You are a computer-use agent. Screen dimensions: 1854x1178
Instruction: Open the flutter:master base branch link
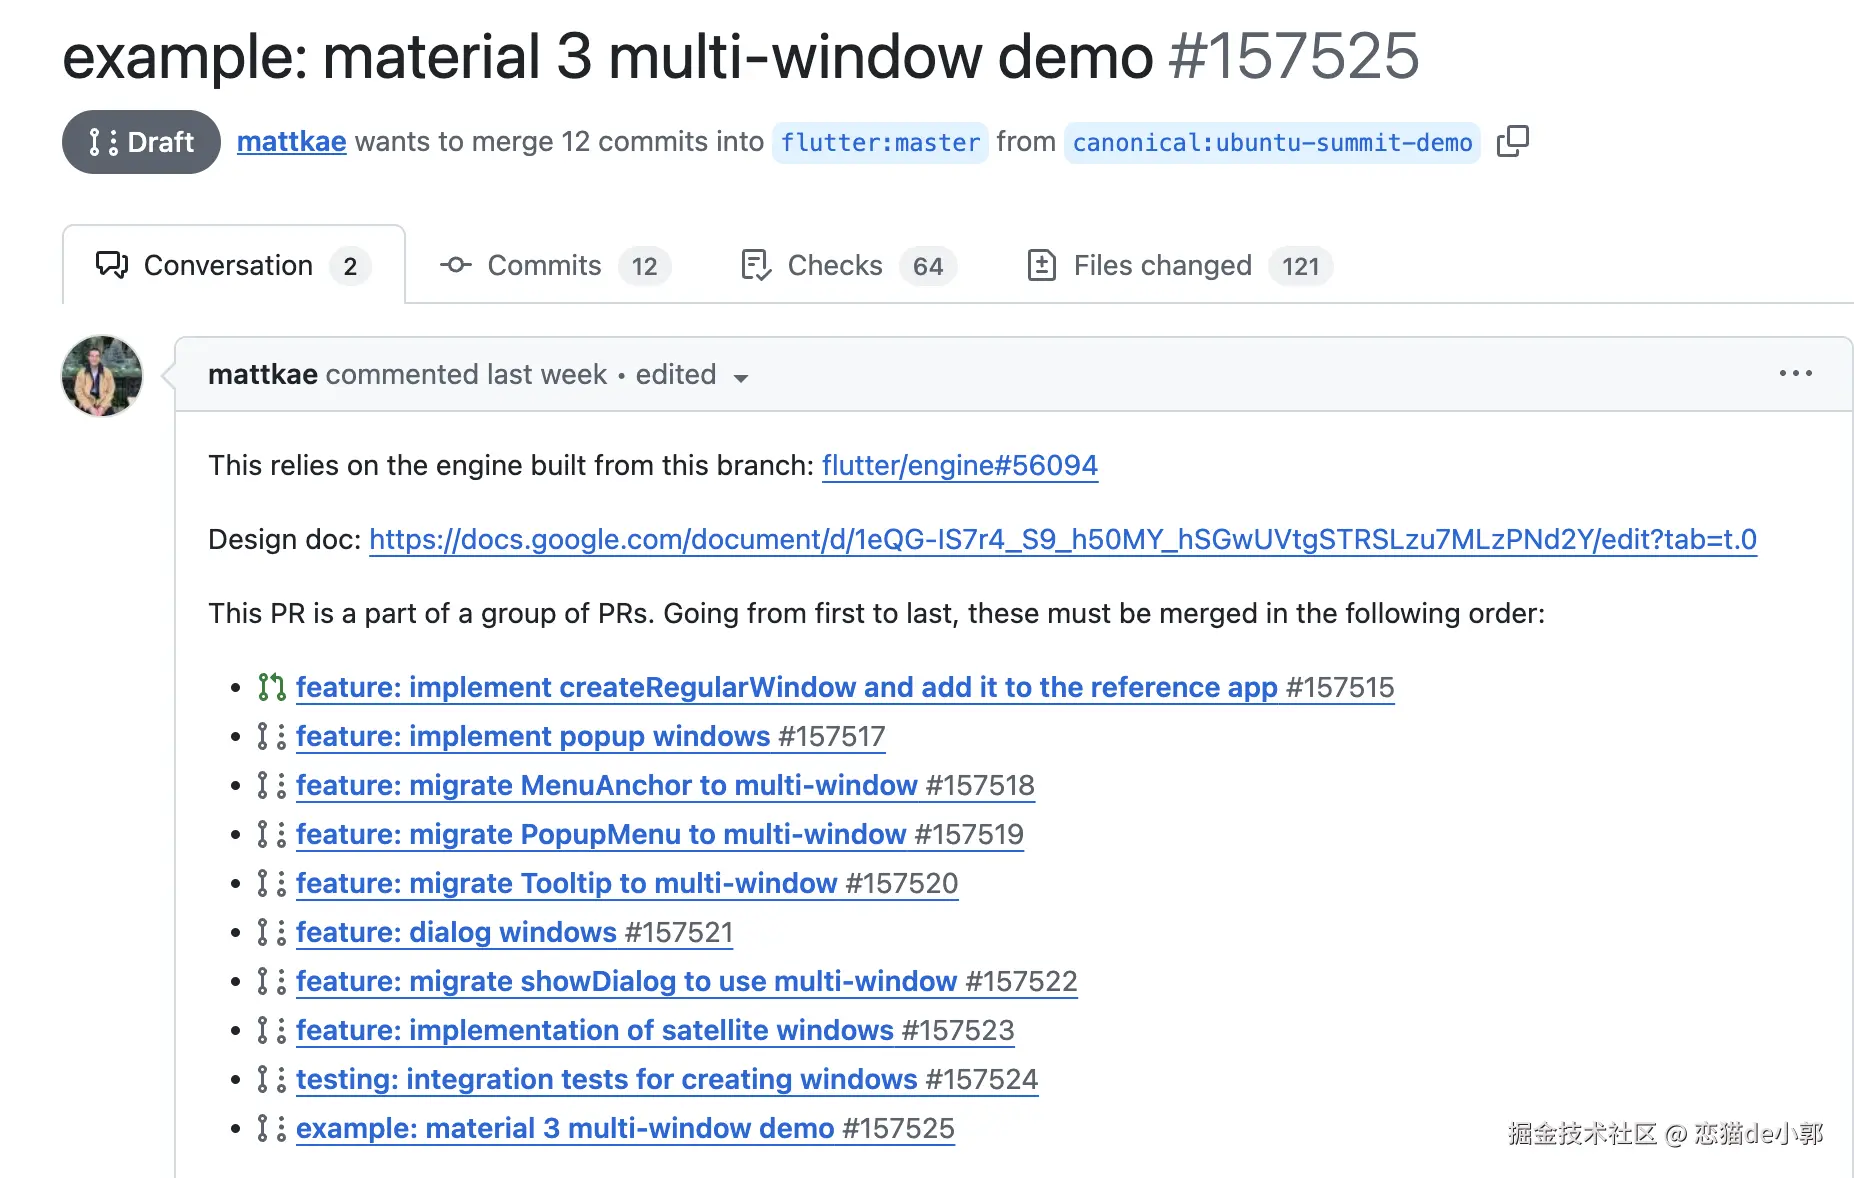pyautogui.click(x=880, y=142)
